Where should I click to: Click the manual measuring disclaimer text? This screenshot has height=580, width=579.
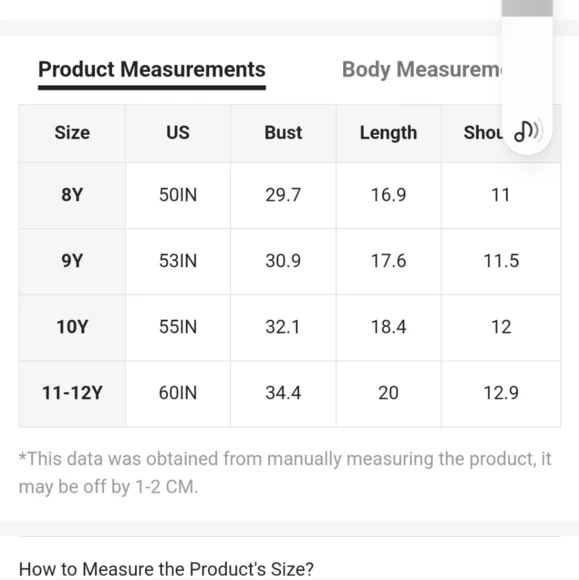(x=285, y=473)
